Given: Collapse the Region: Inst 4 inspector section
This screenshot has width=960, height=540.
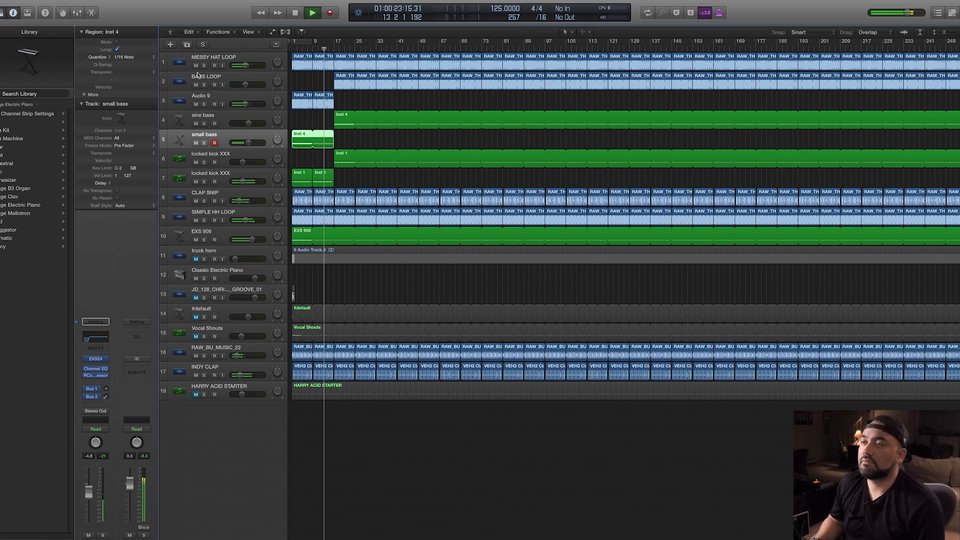Looking at the screenshot, I should coord(81,32).
